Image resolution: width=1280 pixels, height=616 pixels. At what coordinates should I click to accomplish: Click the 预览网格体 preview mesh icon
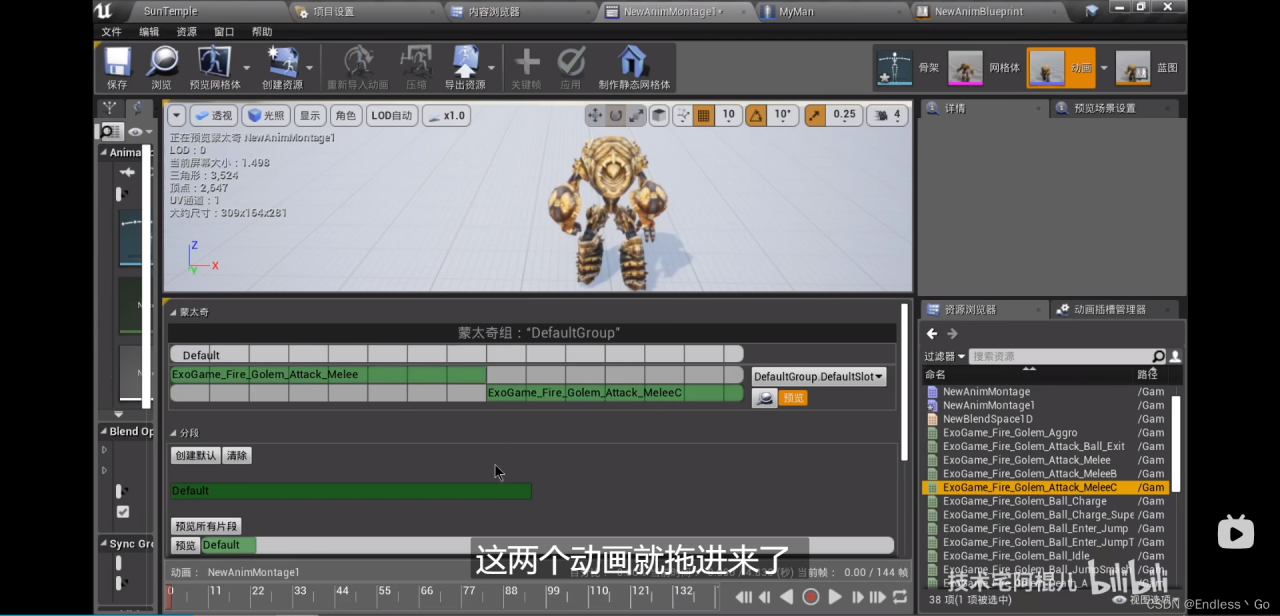click(213, 62)
